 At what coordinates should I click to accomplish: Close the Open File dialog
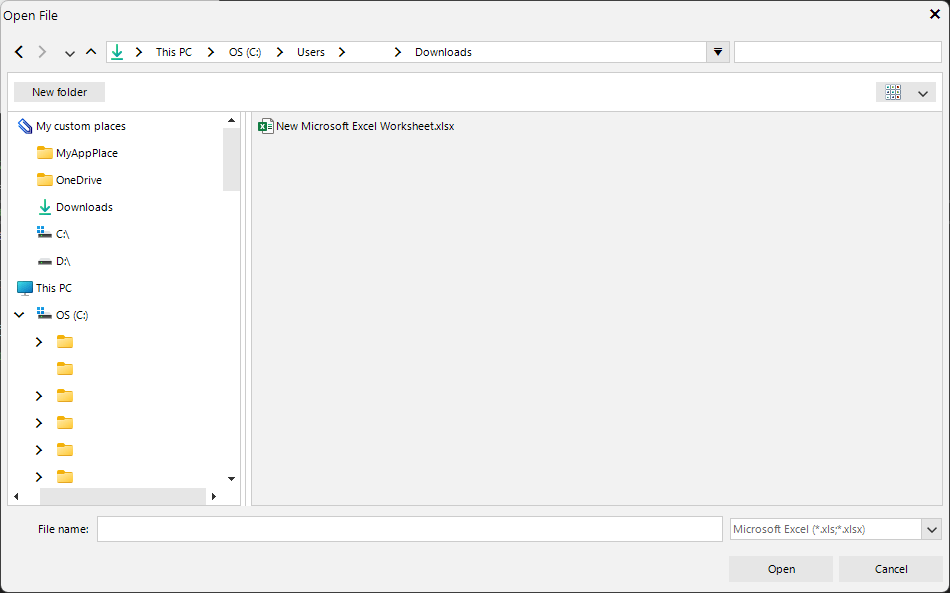coord(935,15)
